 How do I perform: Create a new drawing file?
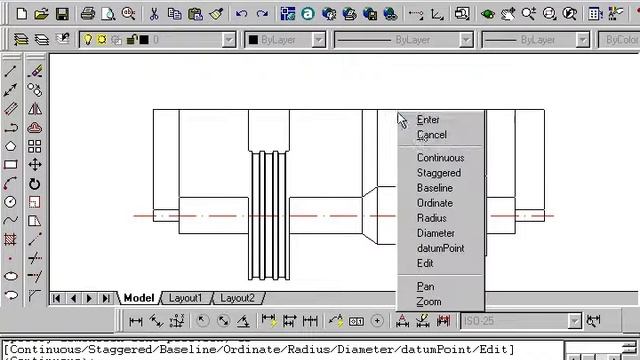22,14
